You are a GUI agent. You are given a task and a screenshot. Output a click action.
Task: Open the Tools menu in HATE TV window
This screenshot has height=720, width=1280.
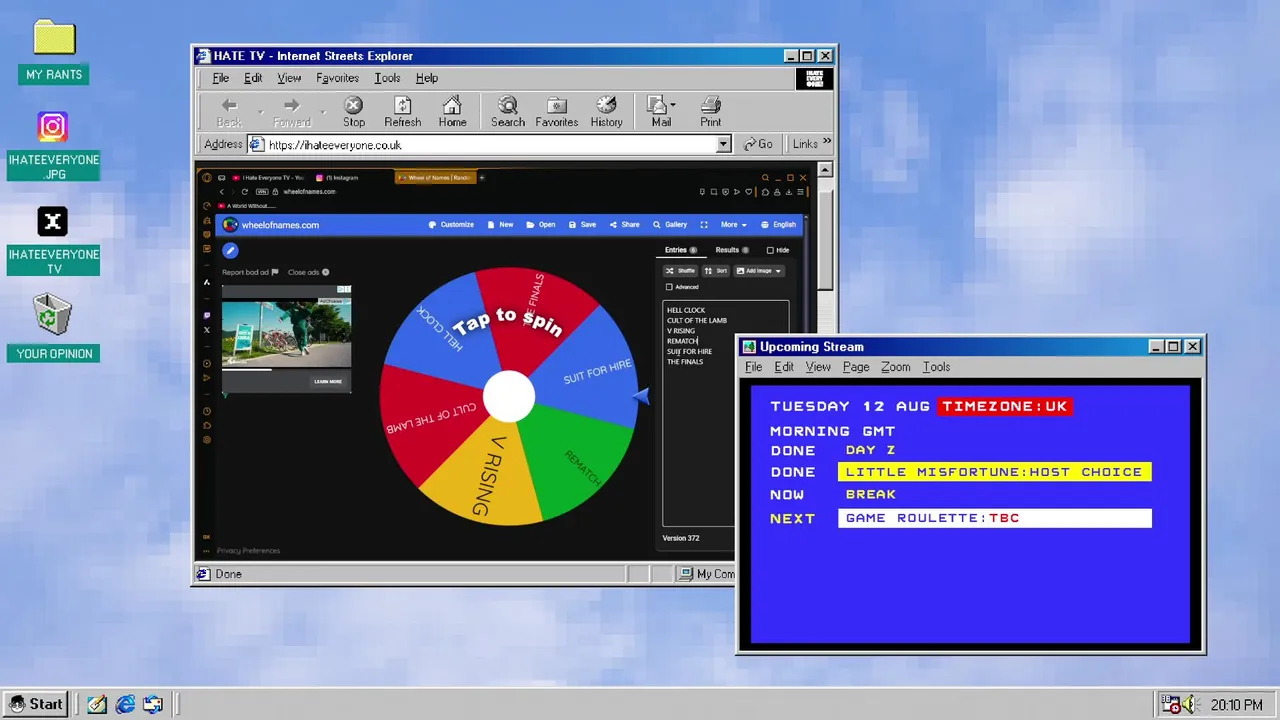387,78
